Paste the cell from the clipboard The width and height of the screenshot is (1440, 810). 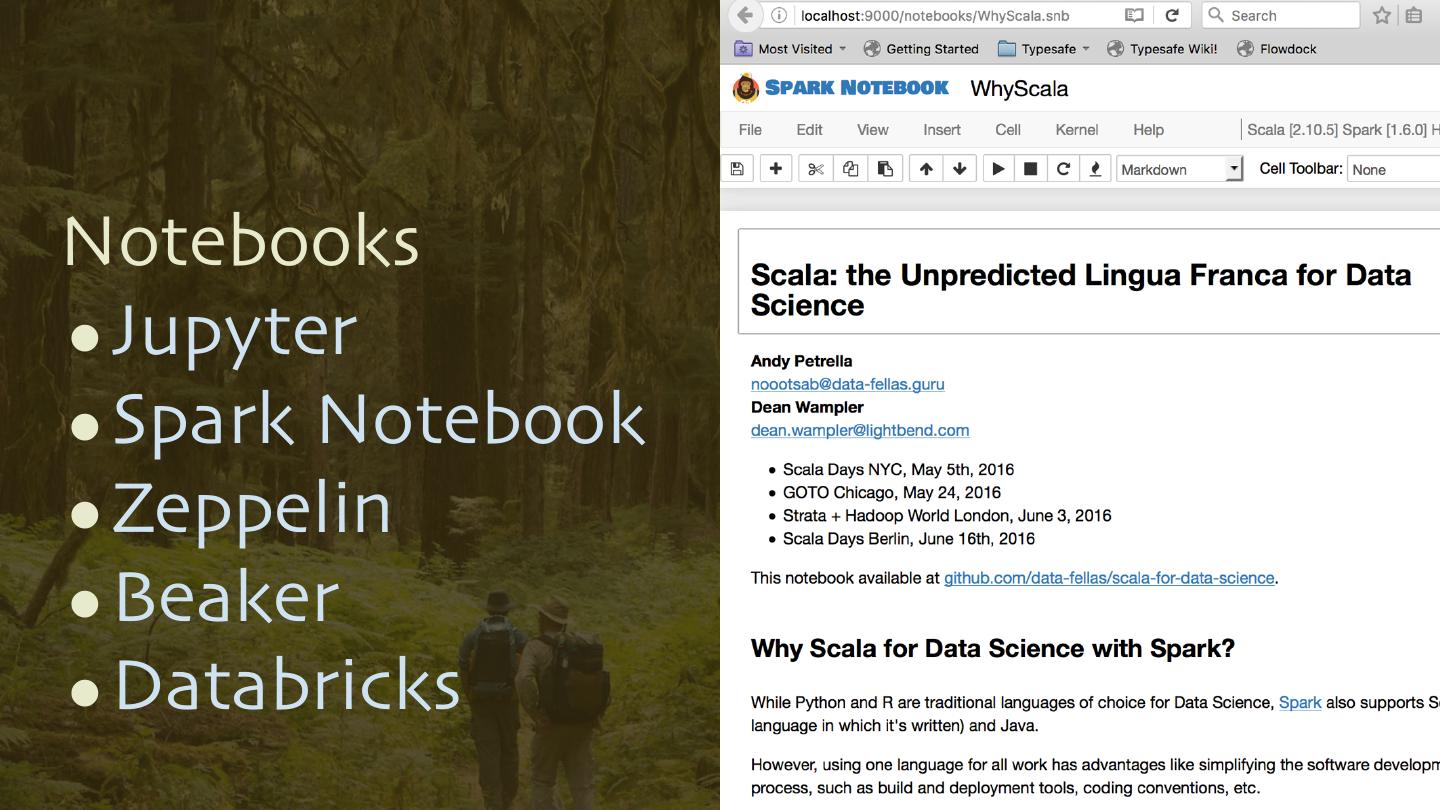click(886, 169)
